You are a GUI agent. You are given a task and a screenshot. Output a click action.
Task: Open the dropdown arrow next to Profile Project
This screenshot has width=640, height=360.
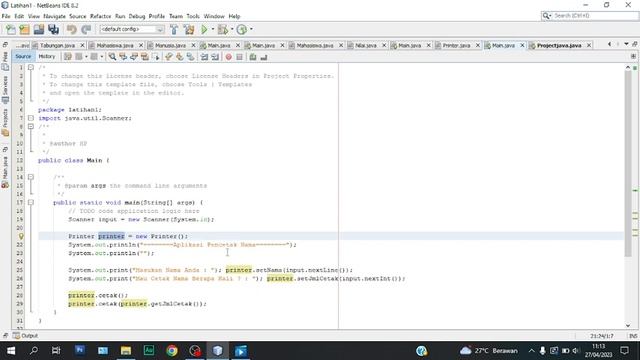pyautogui.click(x=251, y=29)
